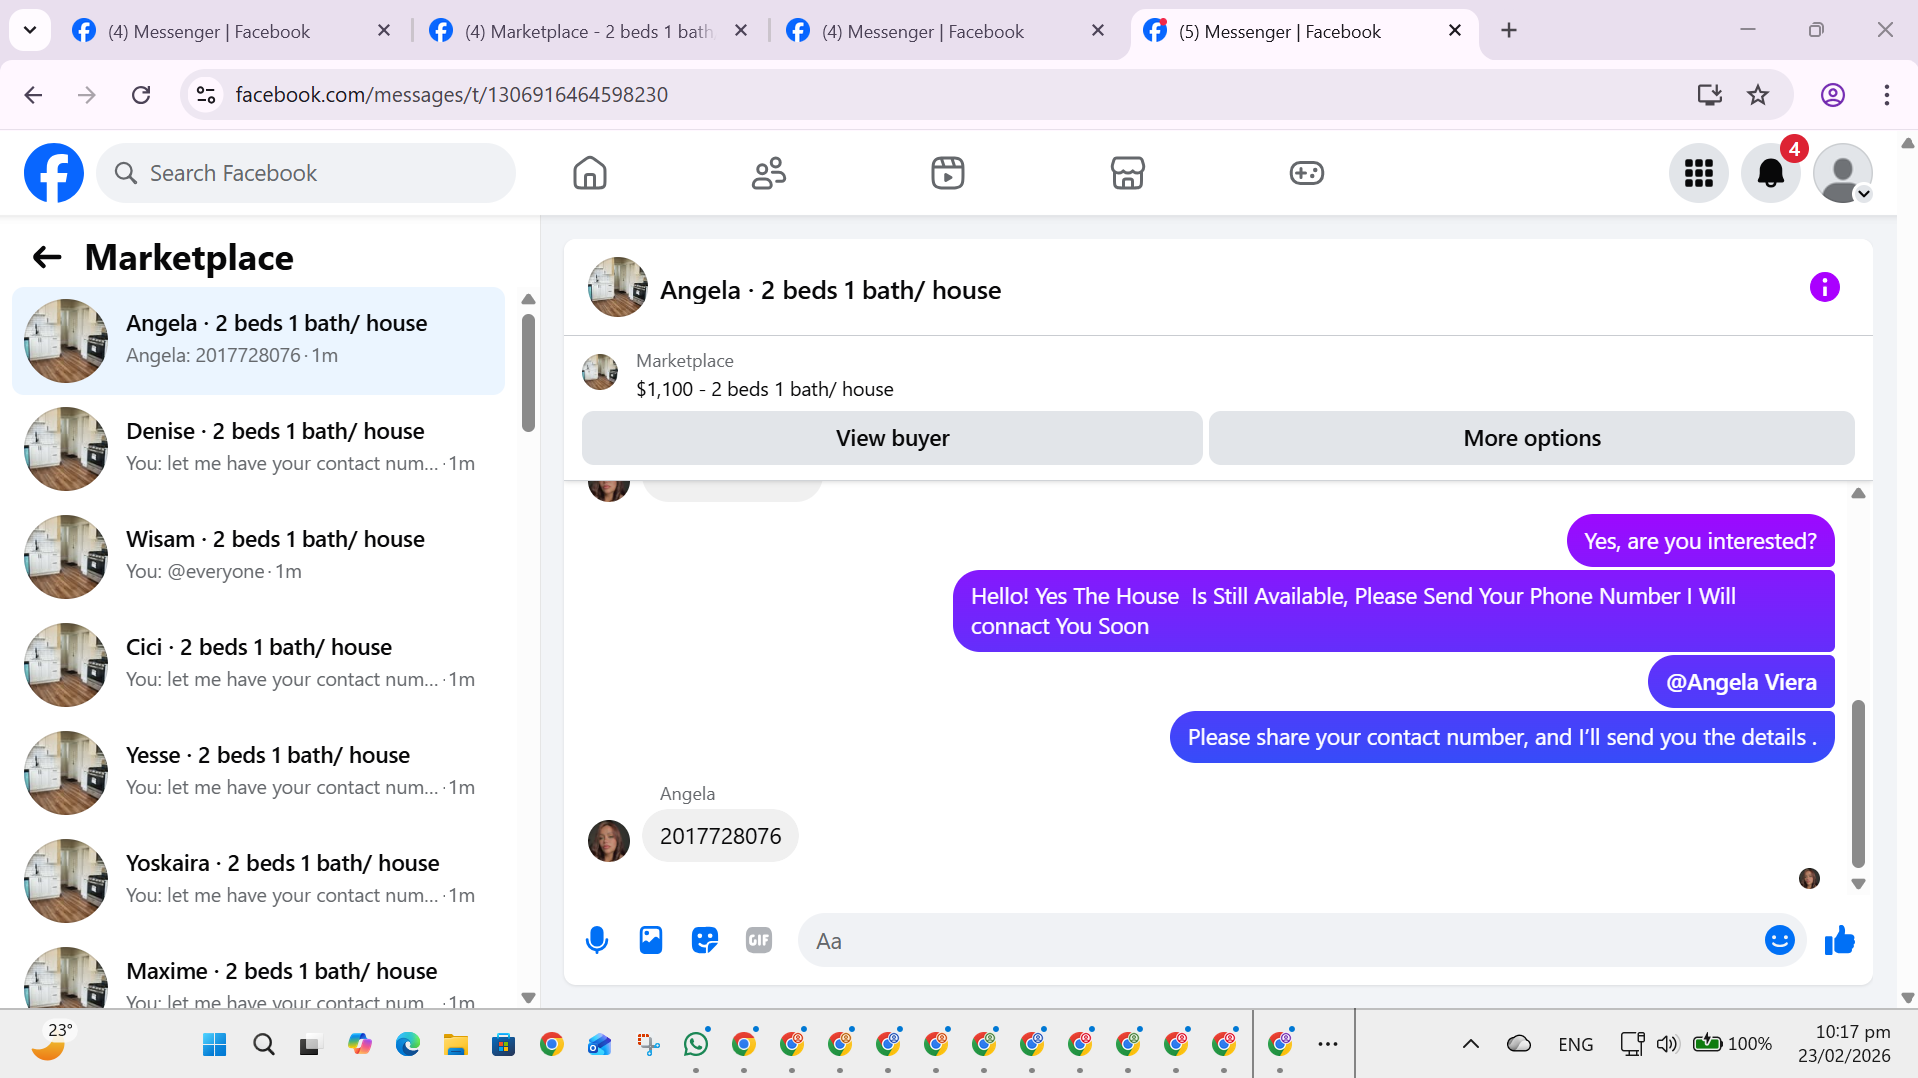This screenshot has width=1918, height=1078.
Task: Open Denise conversation
Action: [x=258, y=449]
